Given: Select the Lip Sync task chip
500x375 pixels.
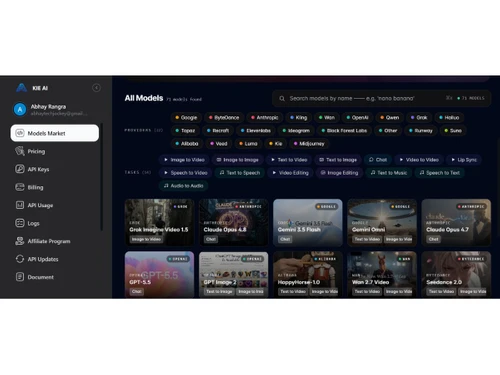Looking at the screenshot, I should (x=464, y=160).
